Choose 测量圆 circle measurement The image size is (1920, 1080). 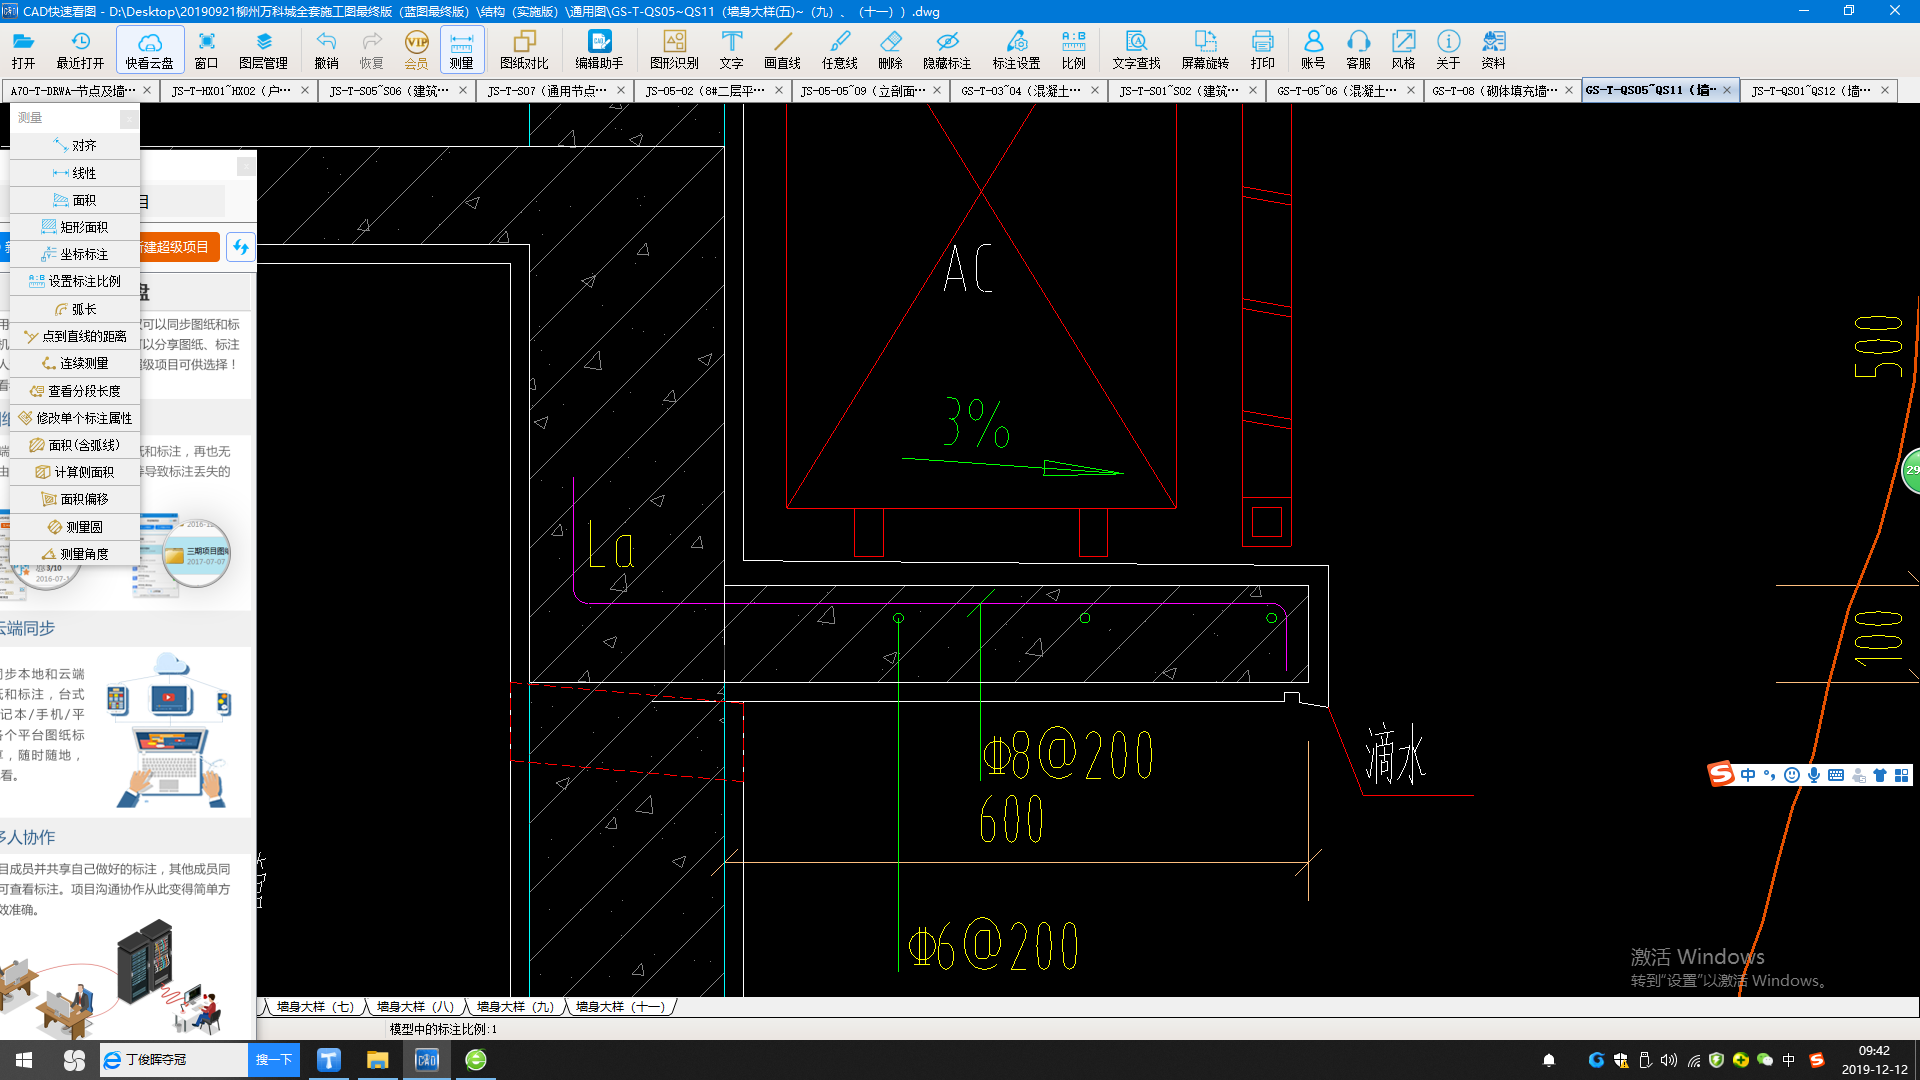pos(75,527)
